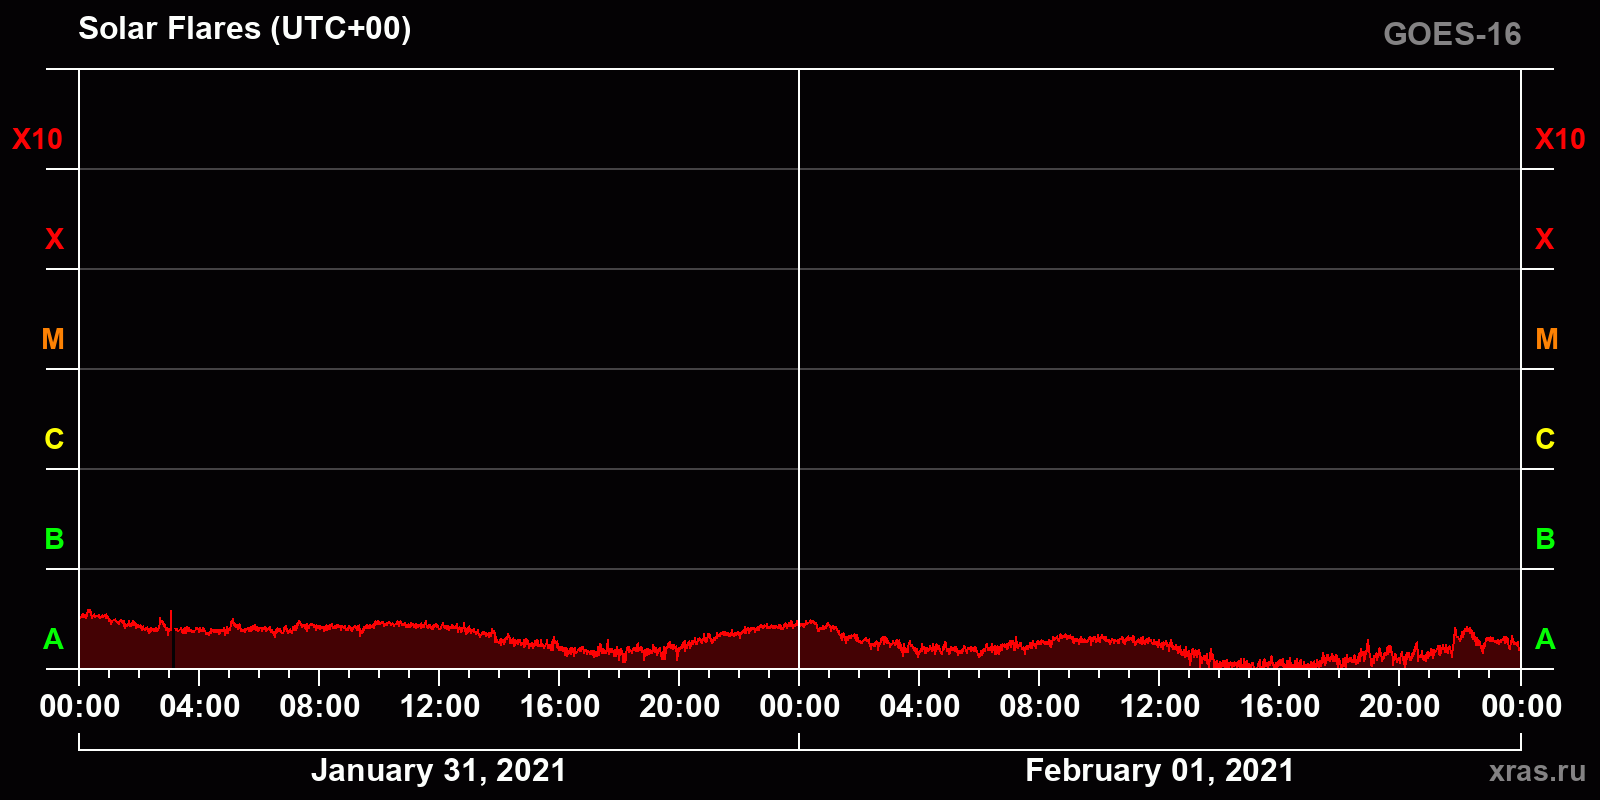Viewport: 1600px width, 800px height.
Task: Click the yellow C label on the left axis
Action: click(x=54, y=439)
